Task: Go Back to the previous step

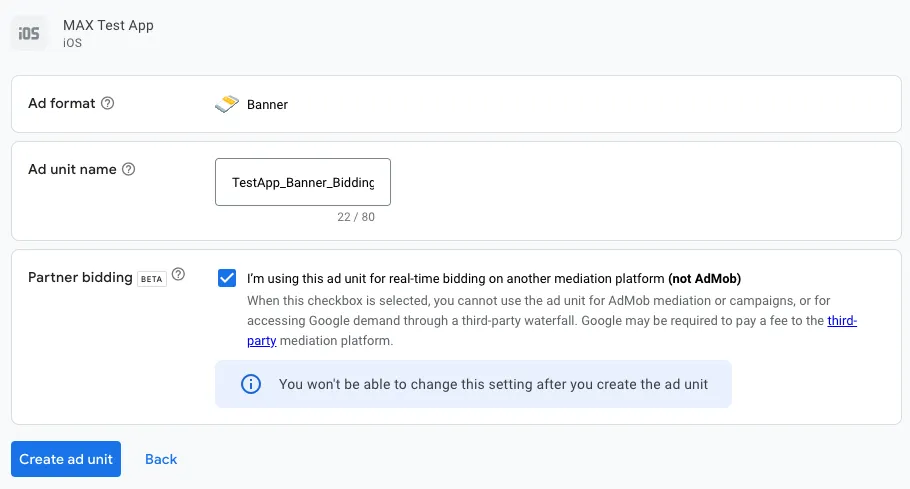Action: (161, 459)
